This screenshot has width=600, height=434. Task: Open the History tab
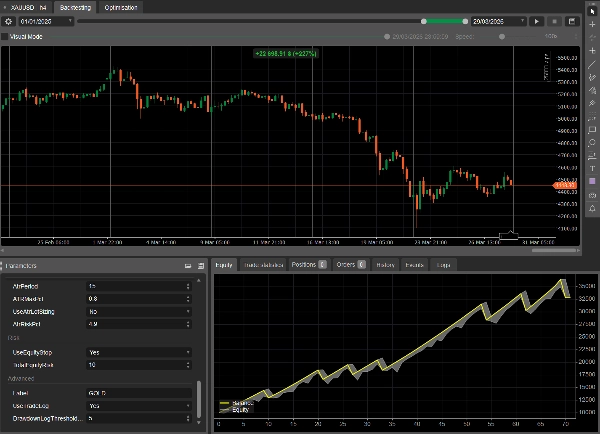[x=385, y=265]
